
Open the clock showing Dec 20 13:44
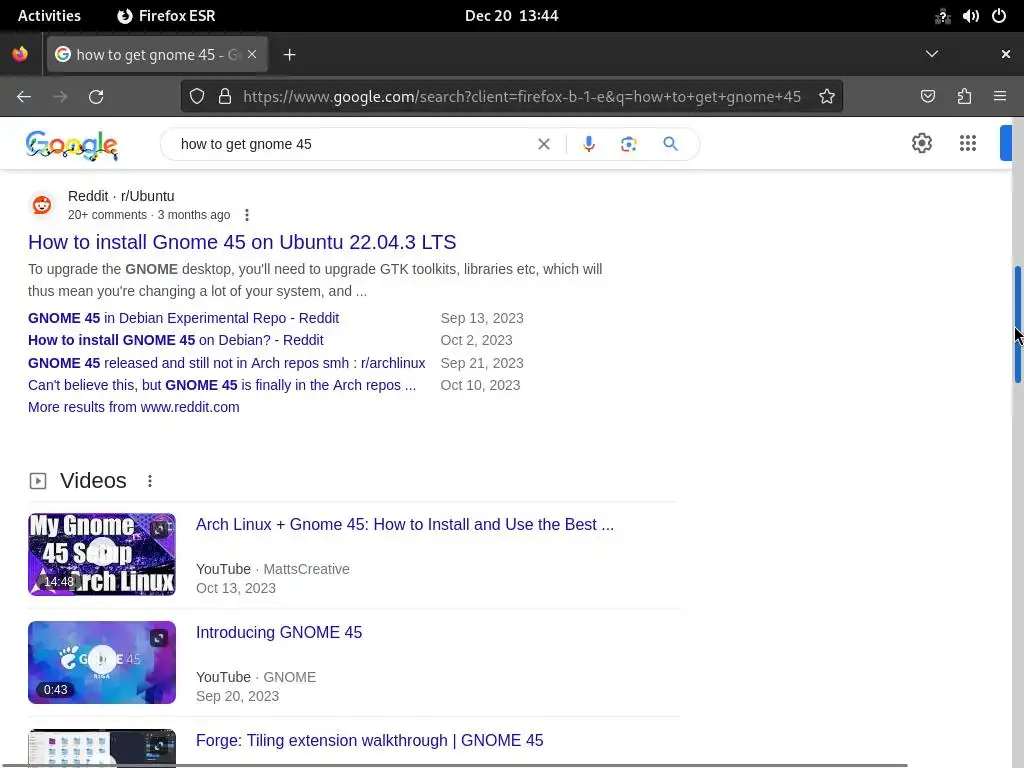(511, 16)
